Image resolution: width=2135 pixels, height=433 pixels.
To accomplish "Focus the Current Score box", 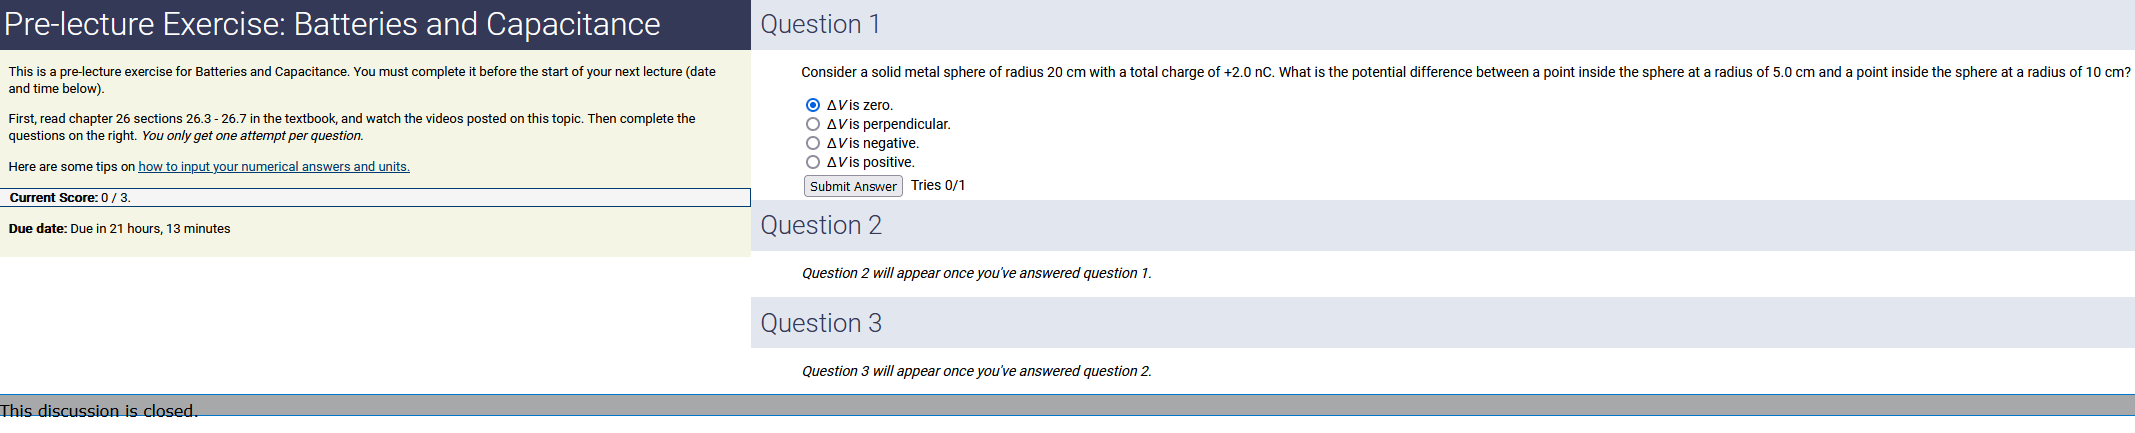I will [375, 198].
